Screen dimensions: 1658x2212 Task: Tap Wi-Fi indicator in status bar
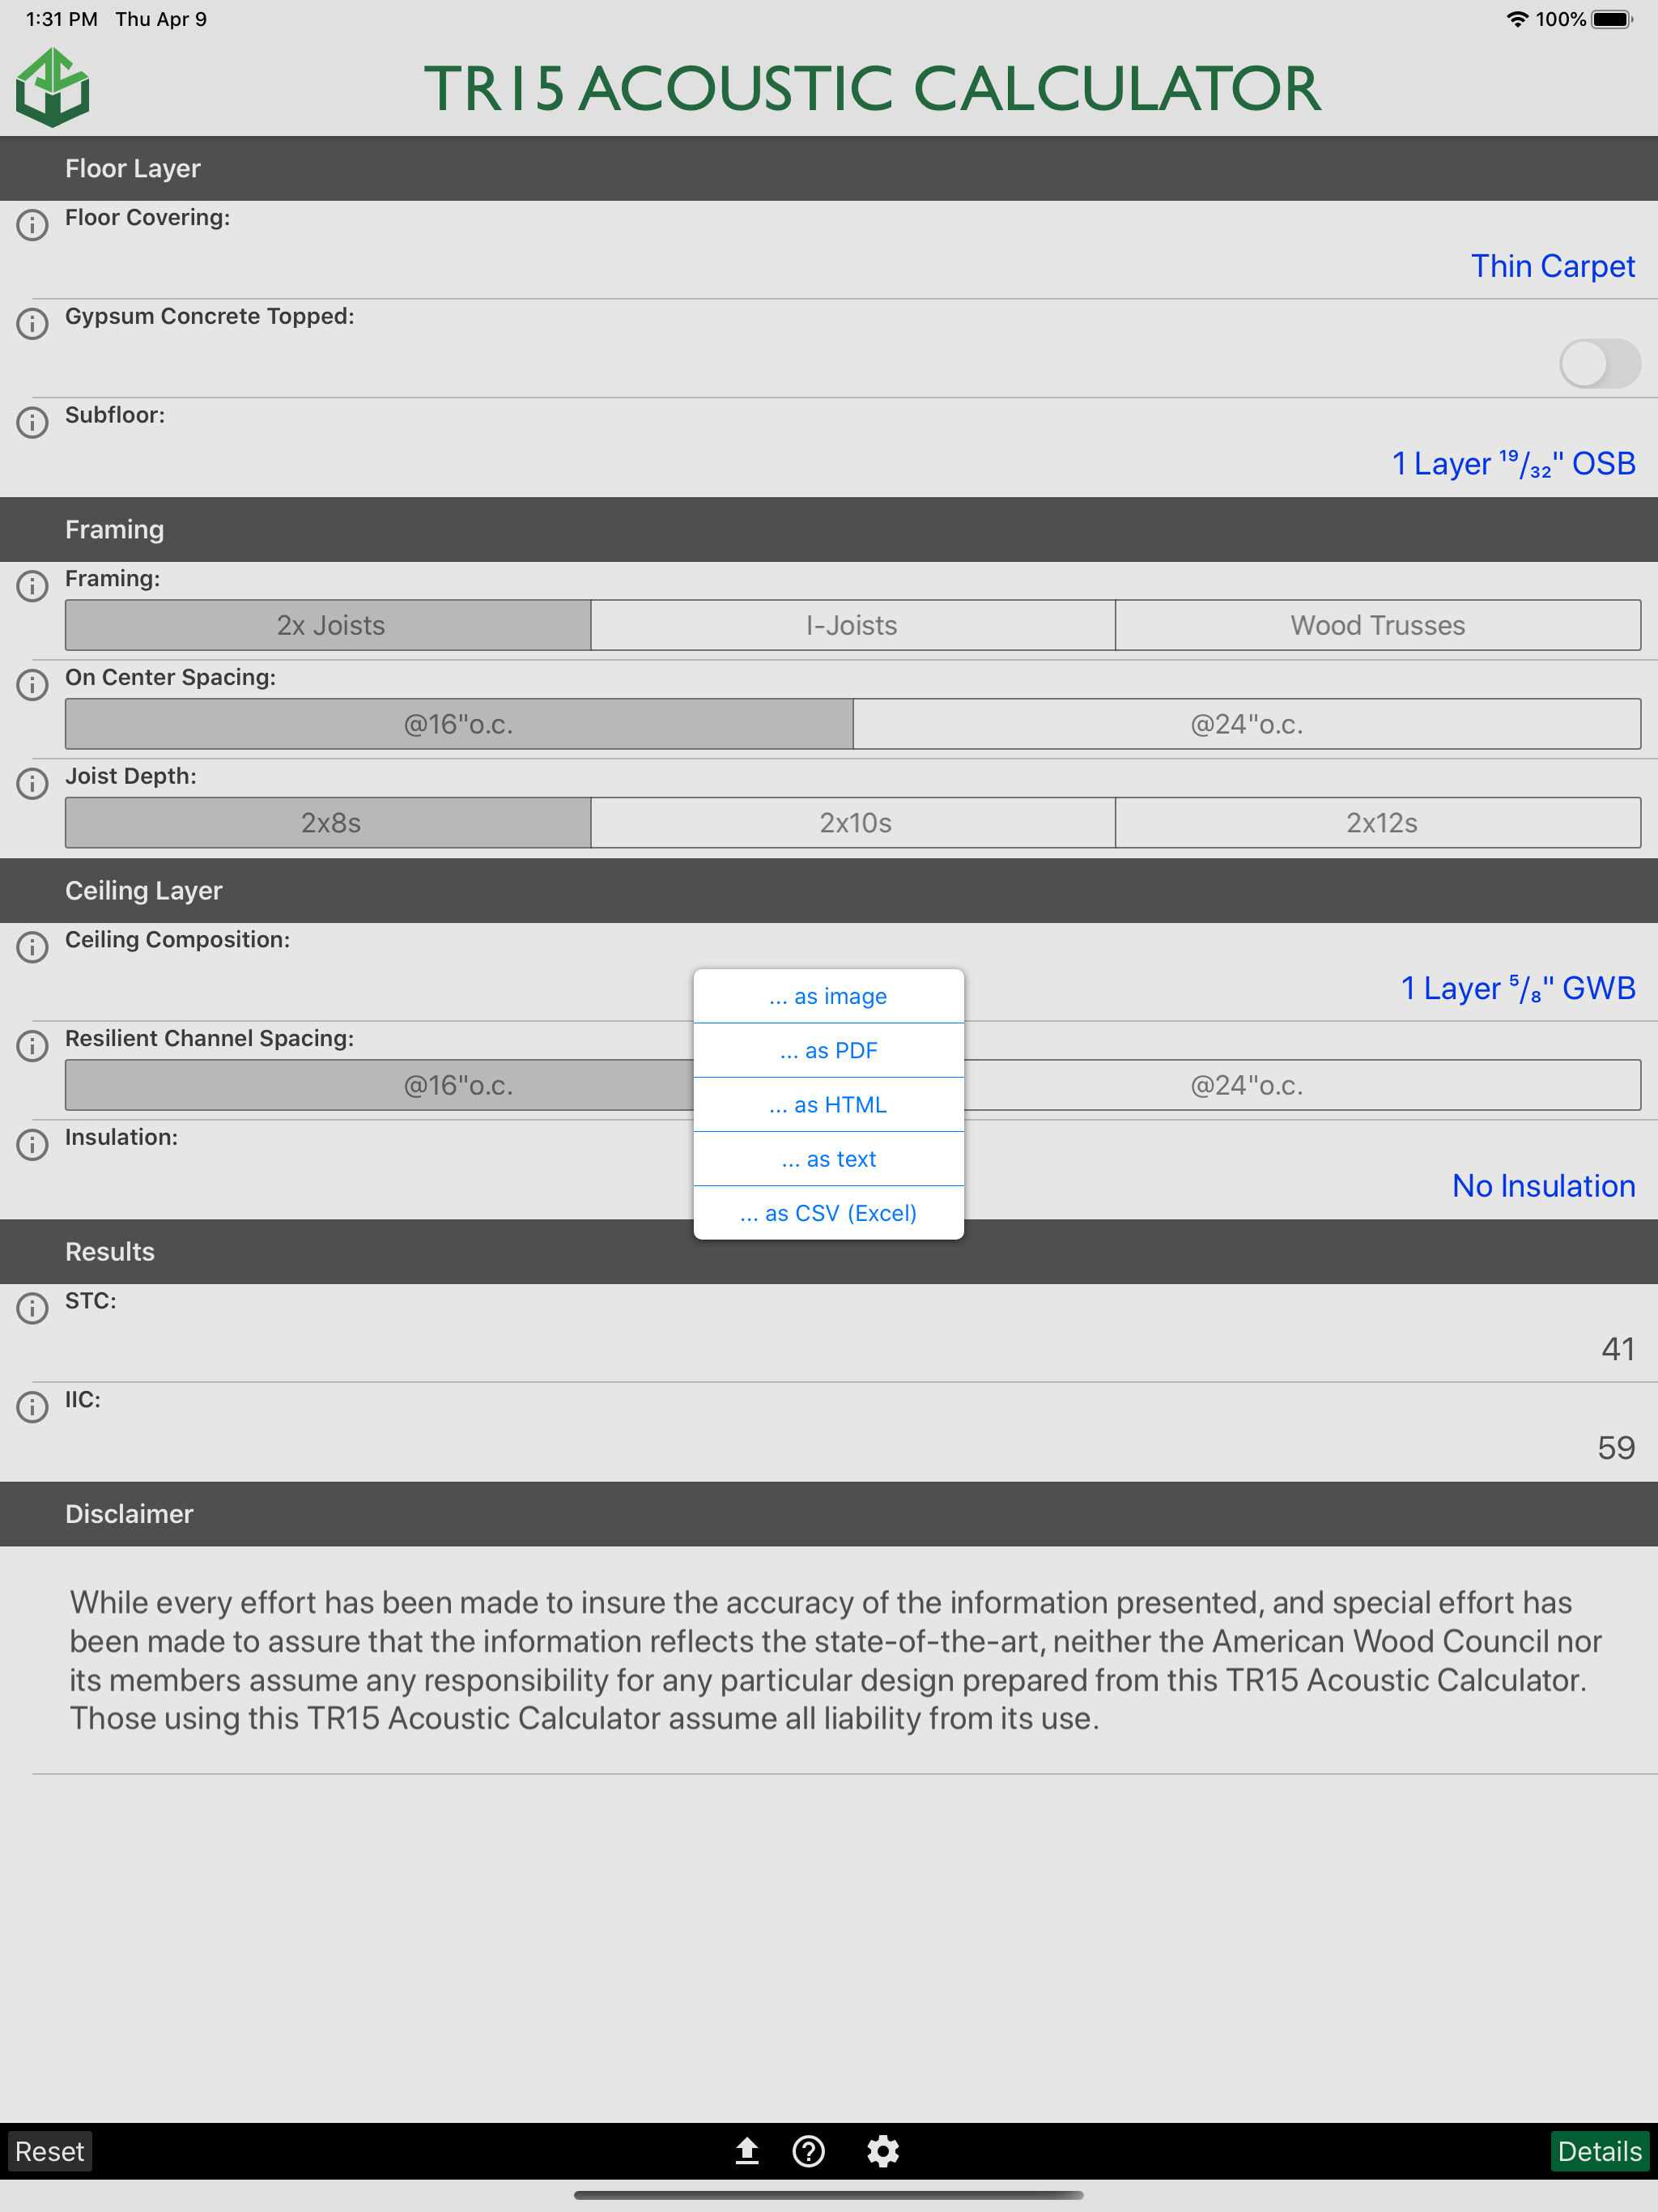tap(1517, 19)
